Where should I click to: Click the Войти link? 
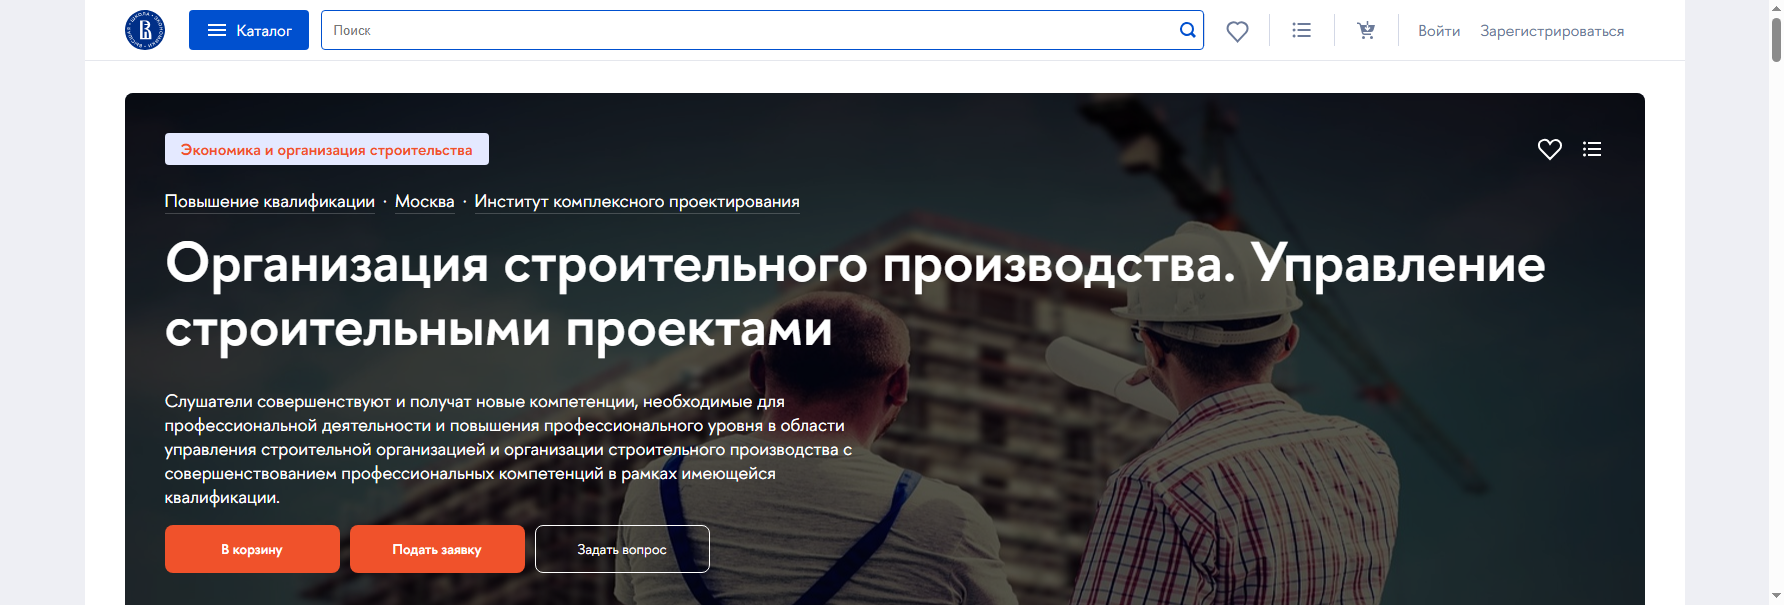tap(1439, 31)
